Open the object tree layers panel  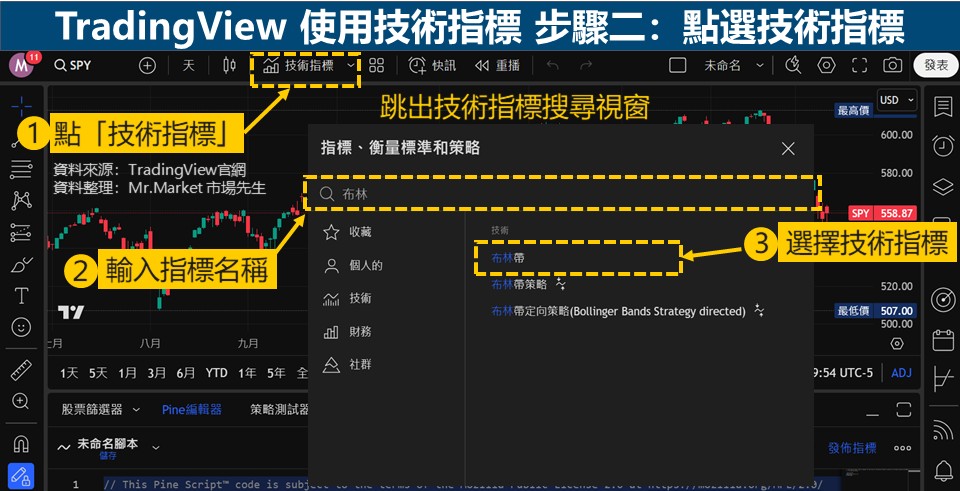942,187
